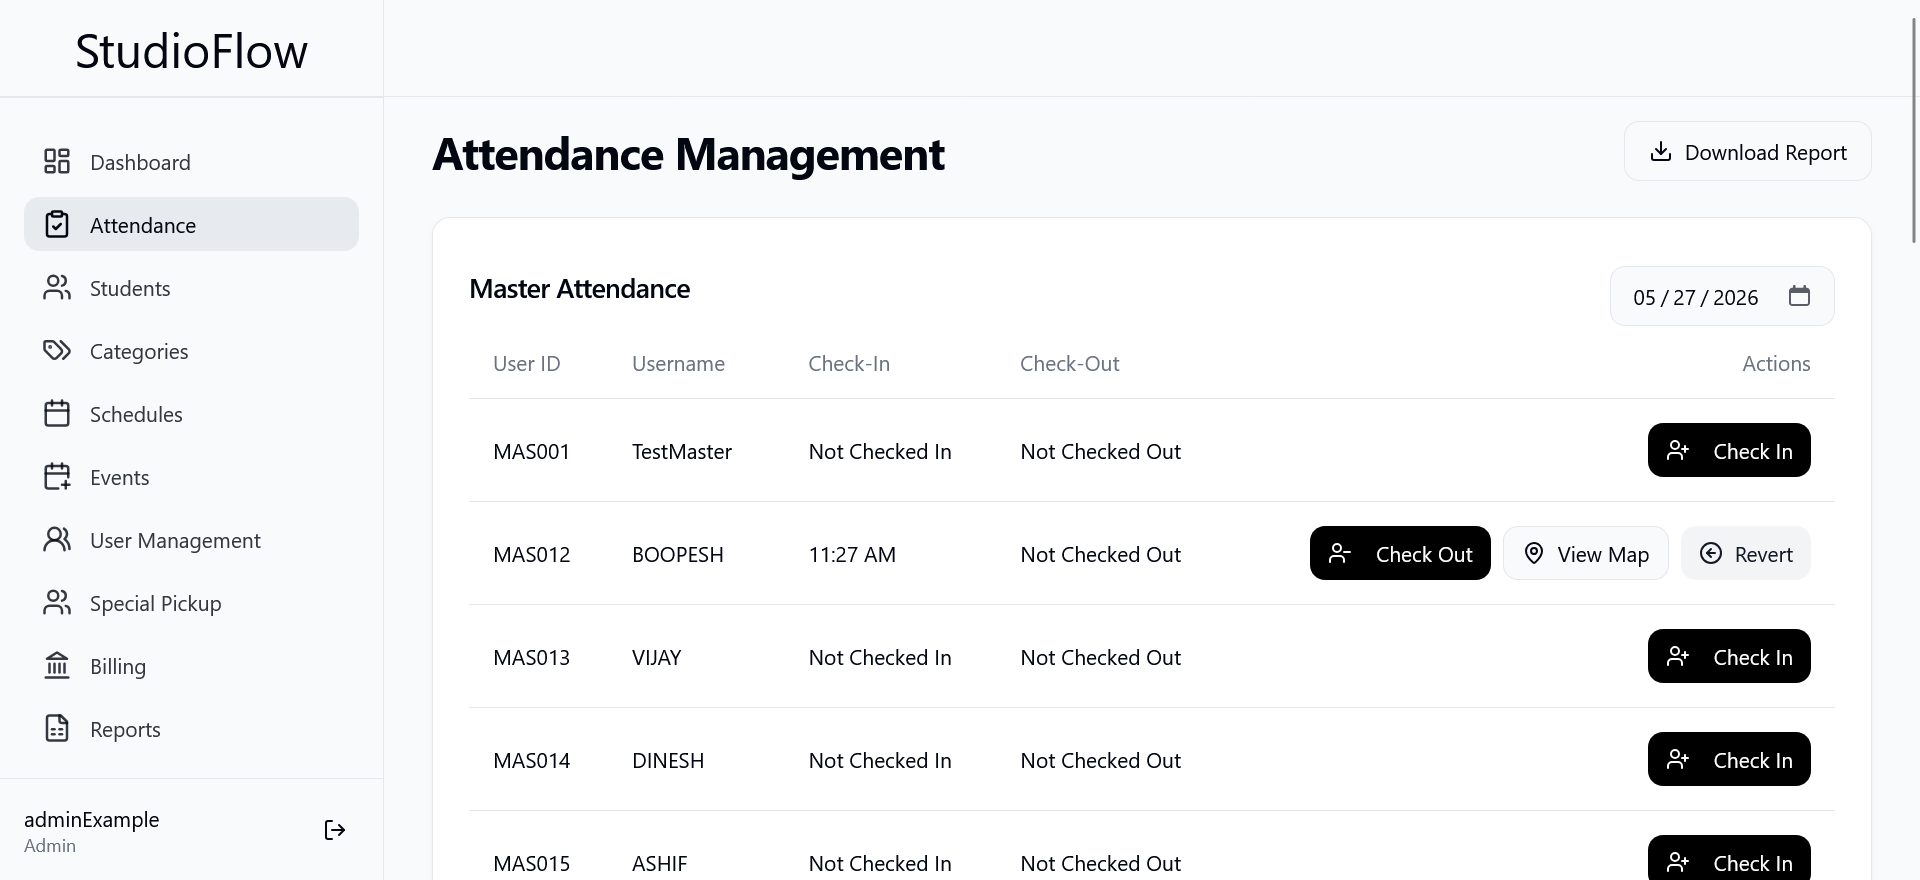Click user-plus icon in VIJAY's Check In
This screenshot has width=1920, height=880.
[1678, 656]
